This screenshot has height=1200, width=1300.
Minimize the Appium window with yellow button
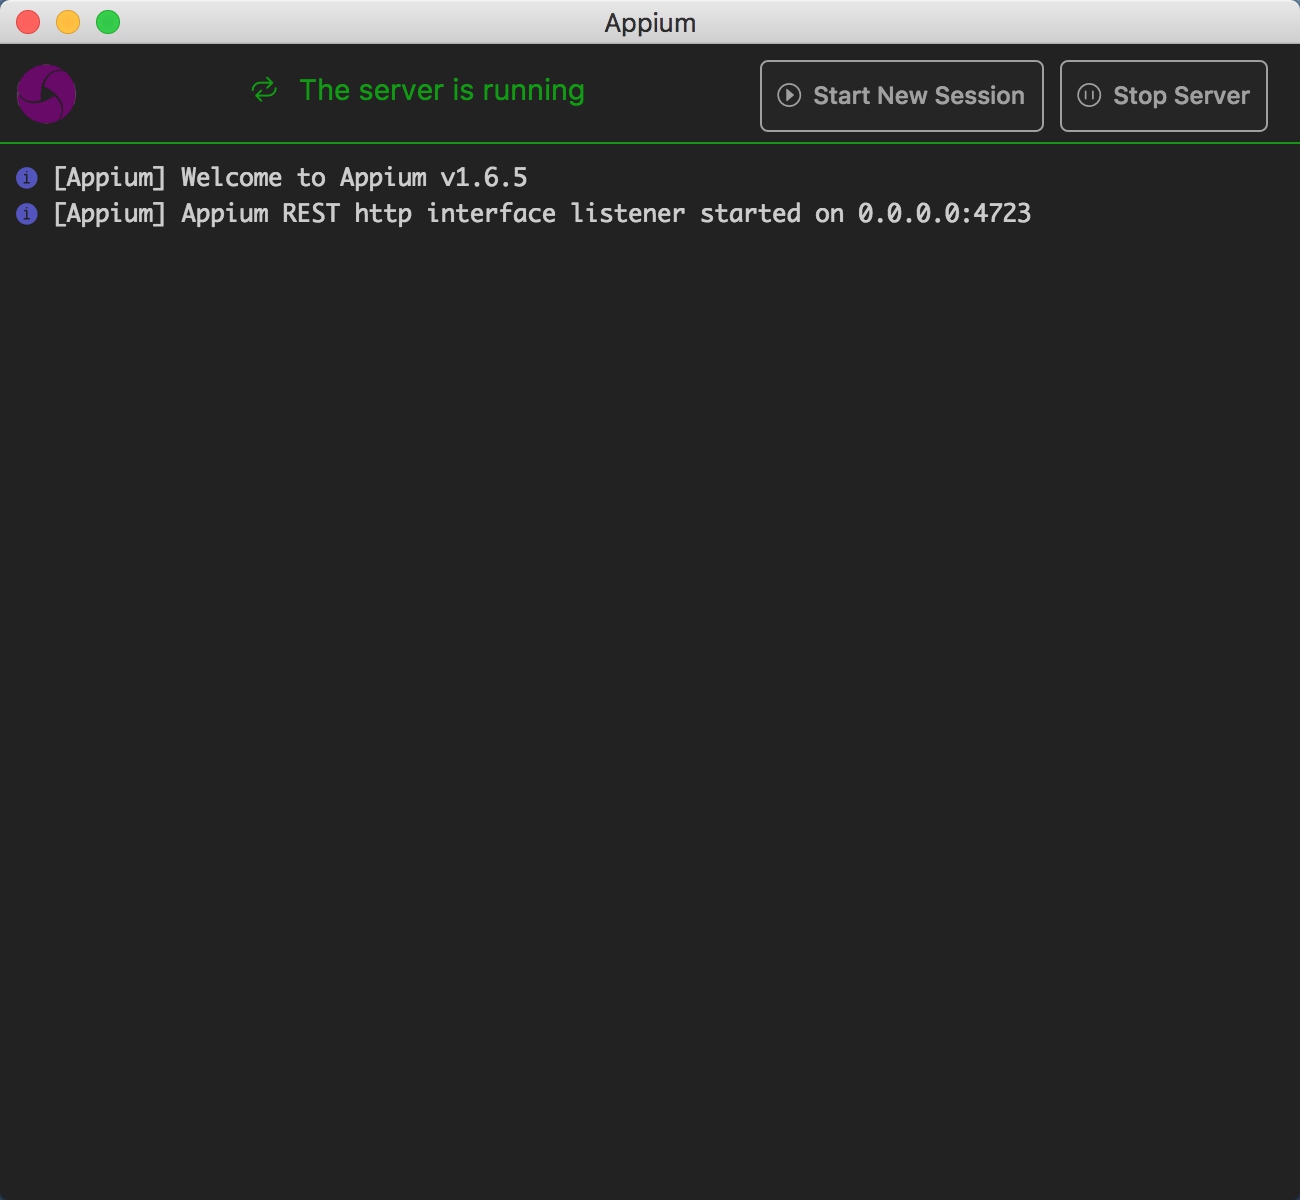[68, 22]
